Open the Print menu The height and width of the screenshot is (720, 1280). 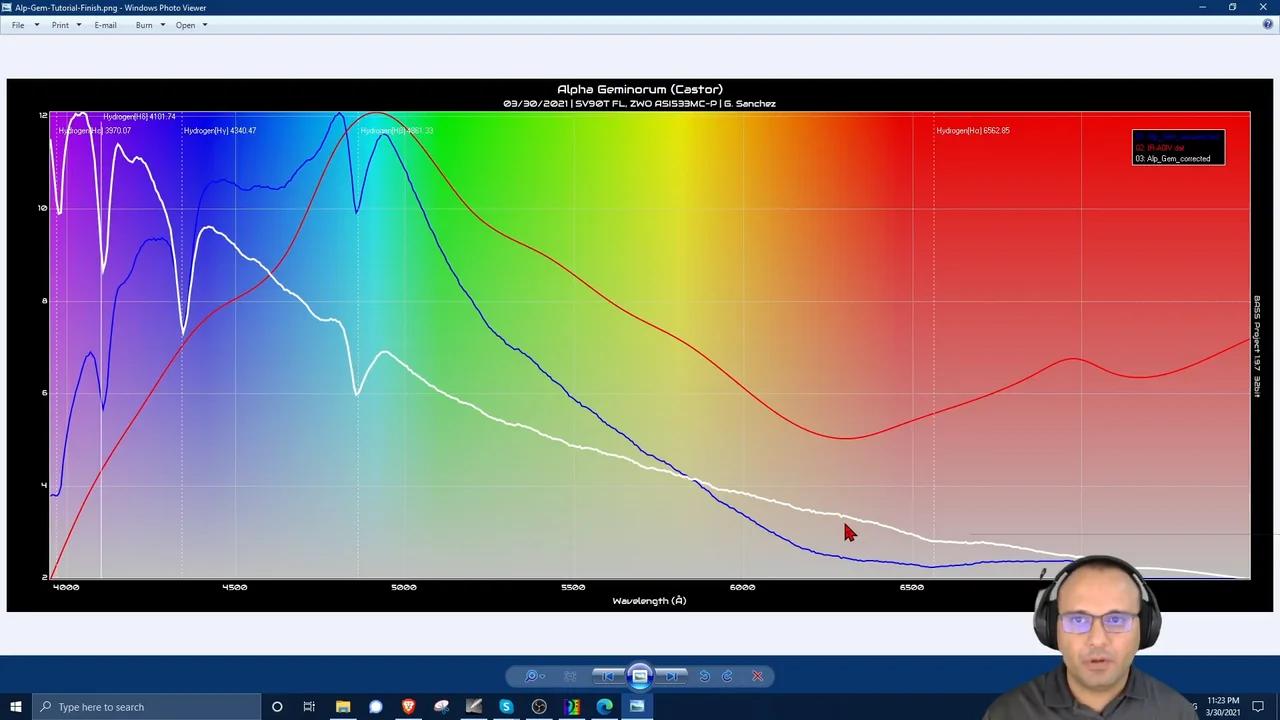point(62,25)
